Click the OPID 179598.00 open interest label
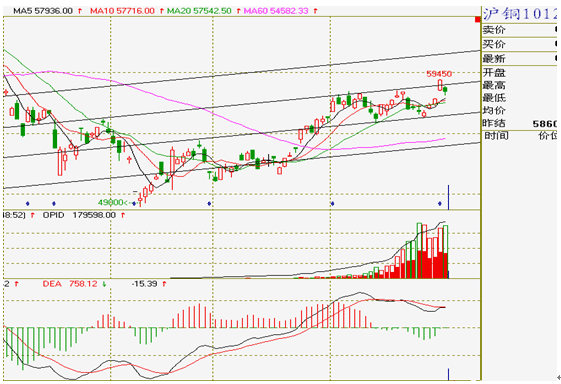The image size is (561, 384). click(x=79, y=215)
